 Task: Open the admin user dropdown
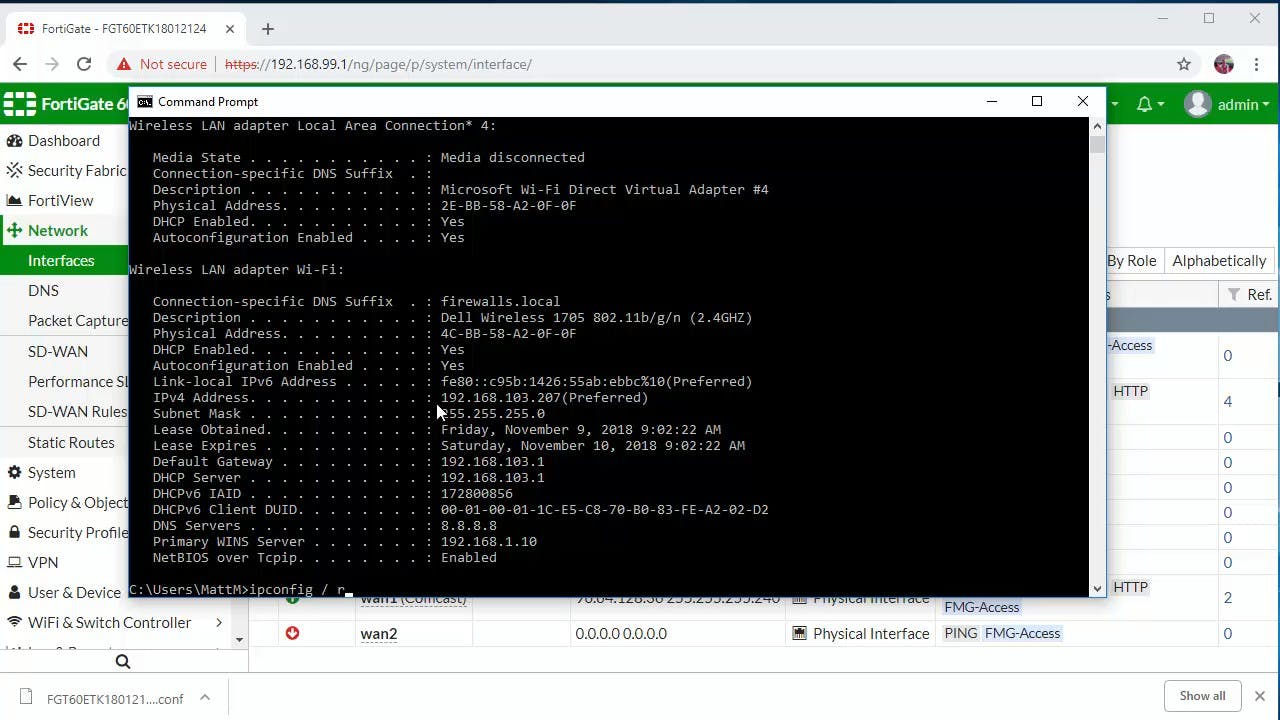[1227, 104]
